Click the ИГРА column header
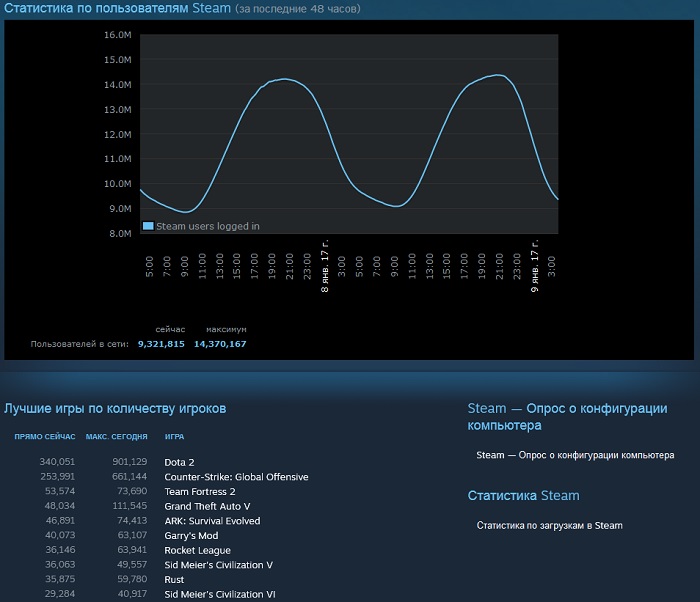 coord(174,437)
